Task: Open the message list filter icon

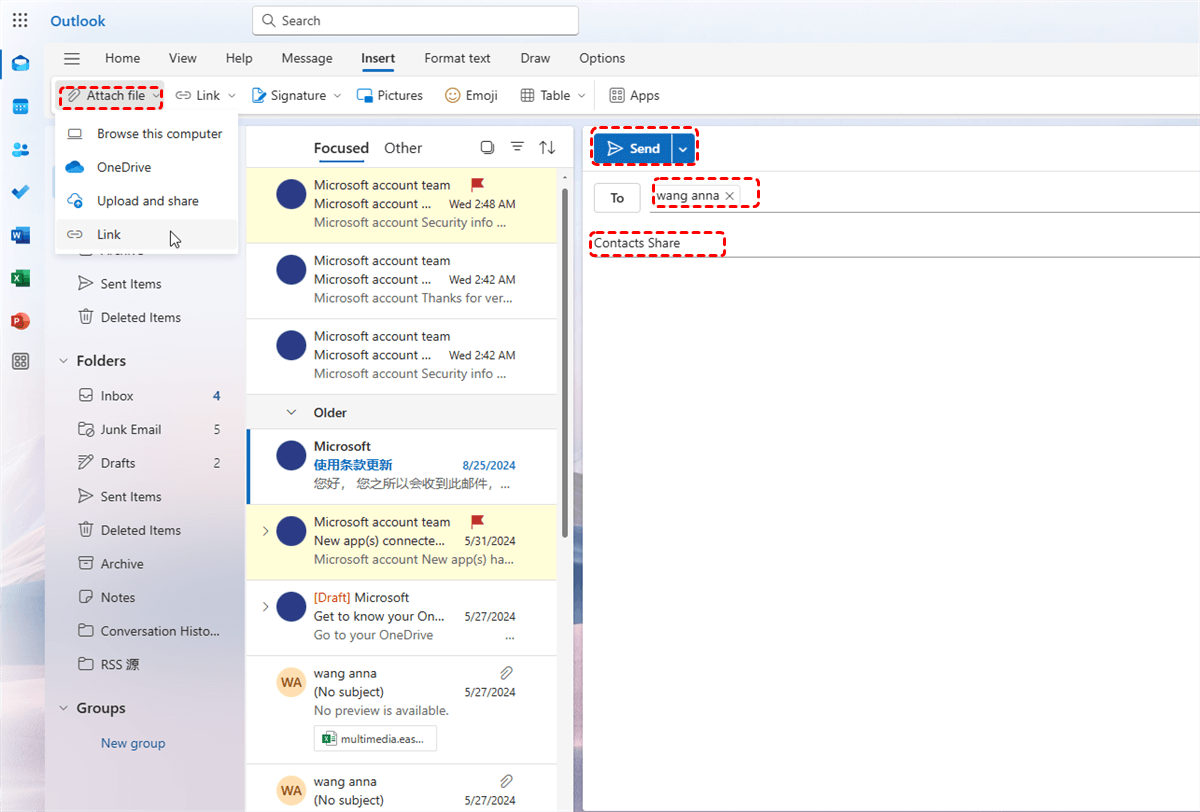Action: click(x=517, y=147)
